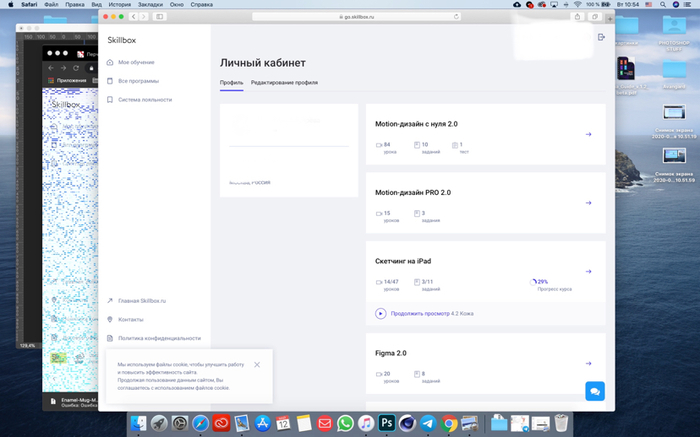This screenshot has height=437, width=700.
Task: Open Скетчинг на iPad course arrow
Action: click(588, 272)
